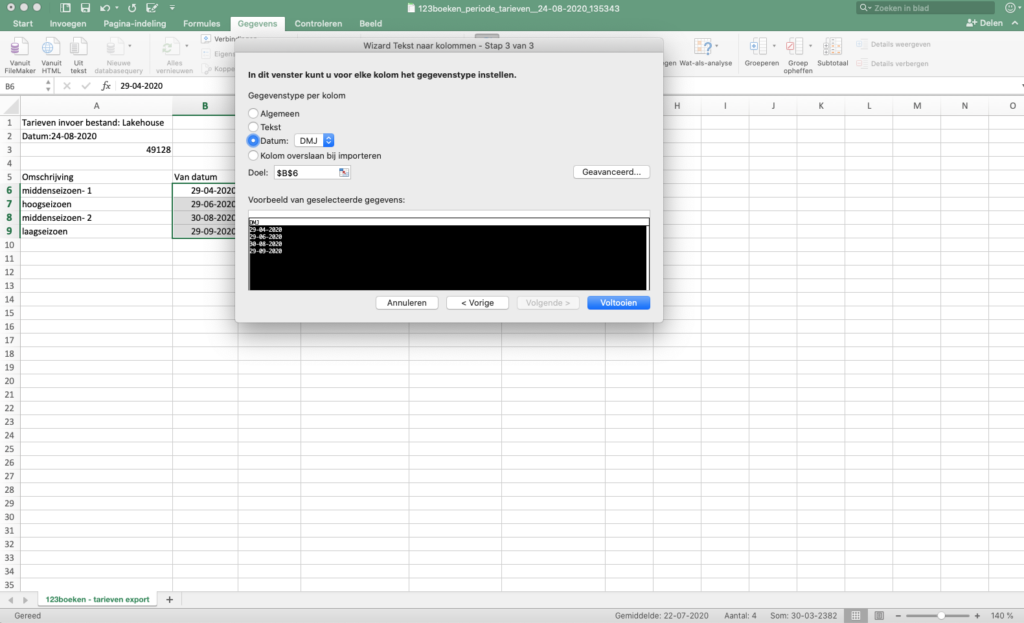Image resolution: width=1024 pixels, height=623 pixels.
Task: Click the Groeperen icon
Action: pos(758,47)
